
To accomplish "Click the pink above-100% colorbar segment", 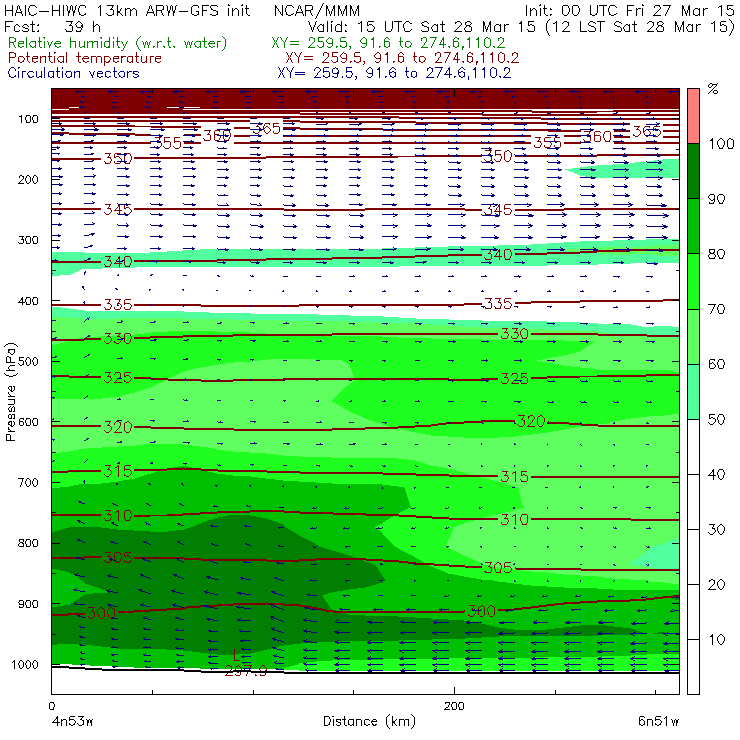I will 693,116.
